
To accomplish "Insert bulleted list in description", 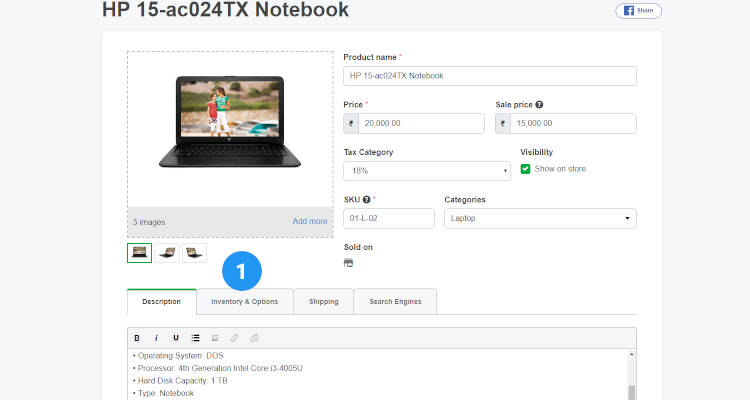I will (x=195, y=338).
